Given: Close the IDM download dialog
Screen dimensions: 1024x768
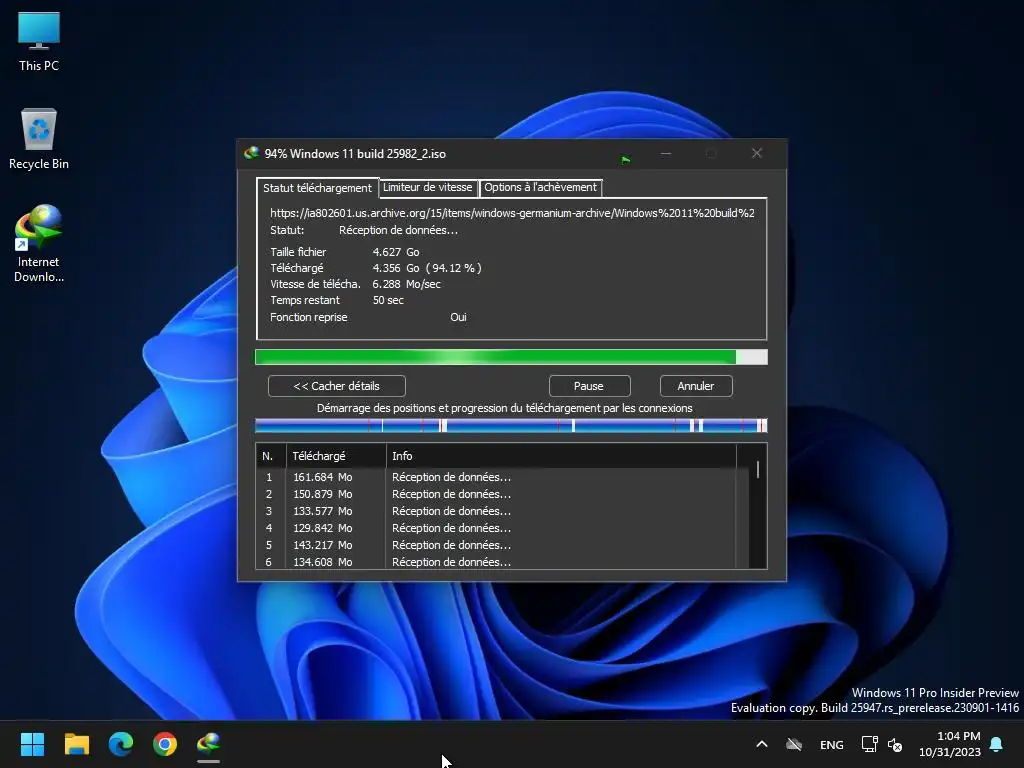Looking at the screenshot, I should (757, 153).
